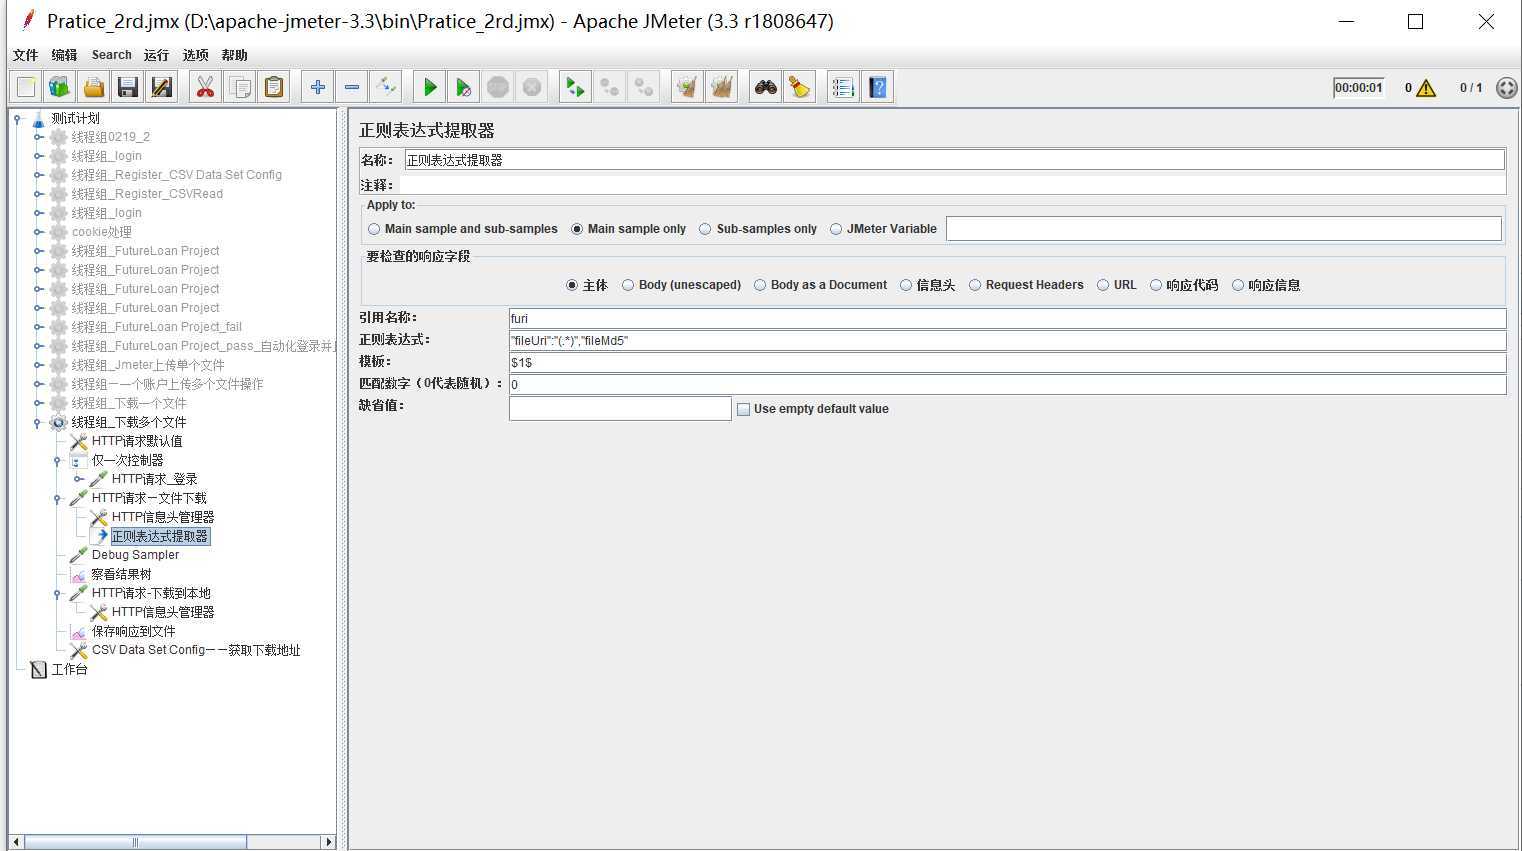The image size is (1522, 851).
Task: Open the 帮助 menu
Action: tap(234, 55)
